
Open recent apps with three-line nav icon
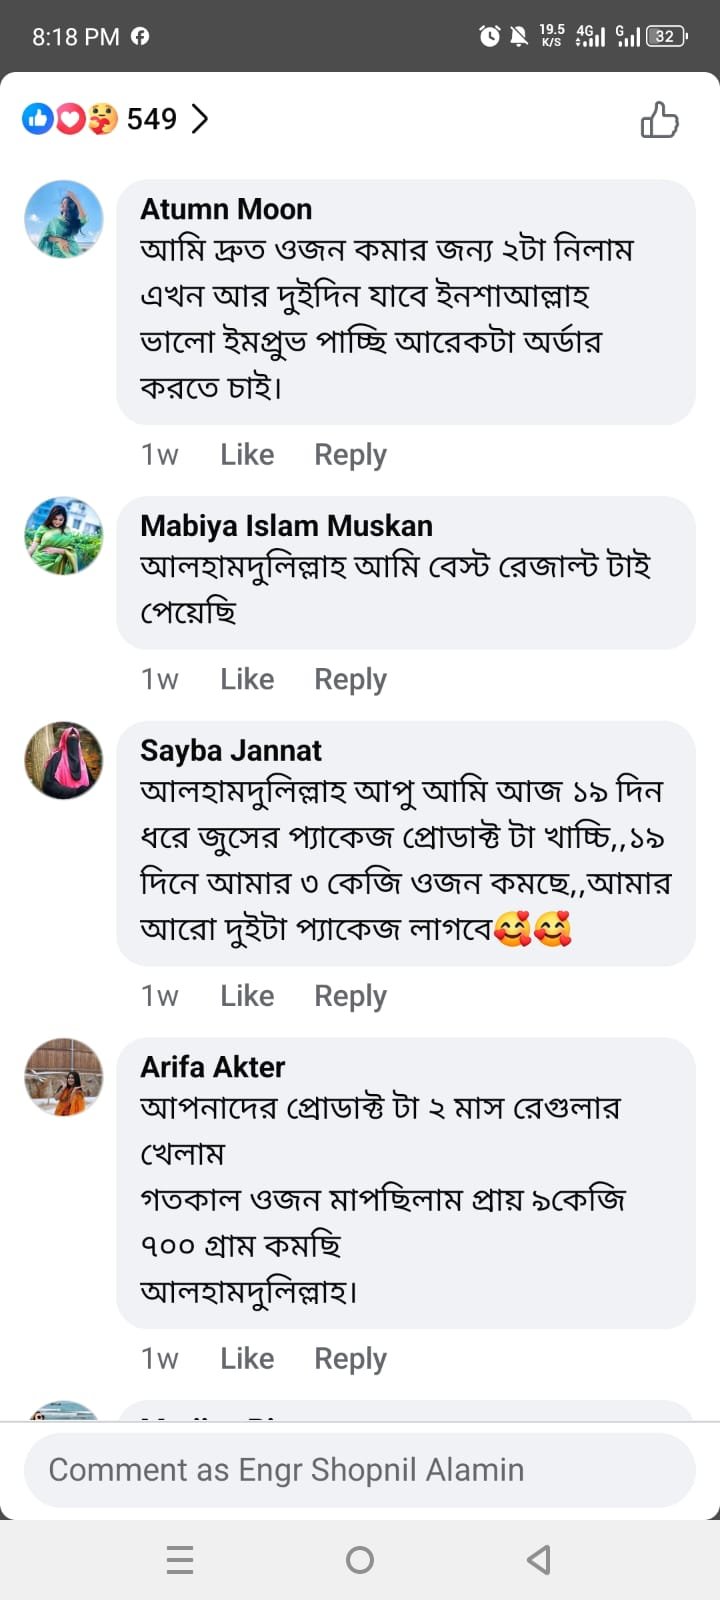pos(180,1560)
